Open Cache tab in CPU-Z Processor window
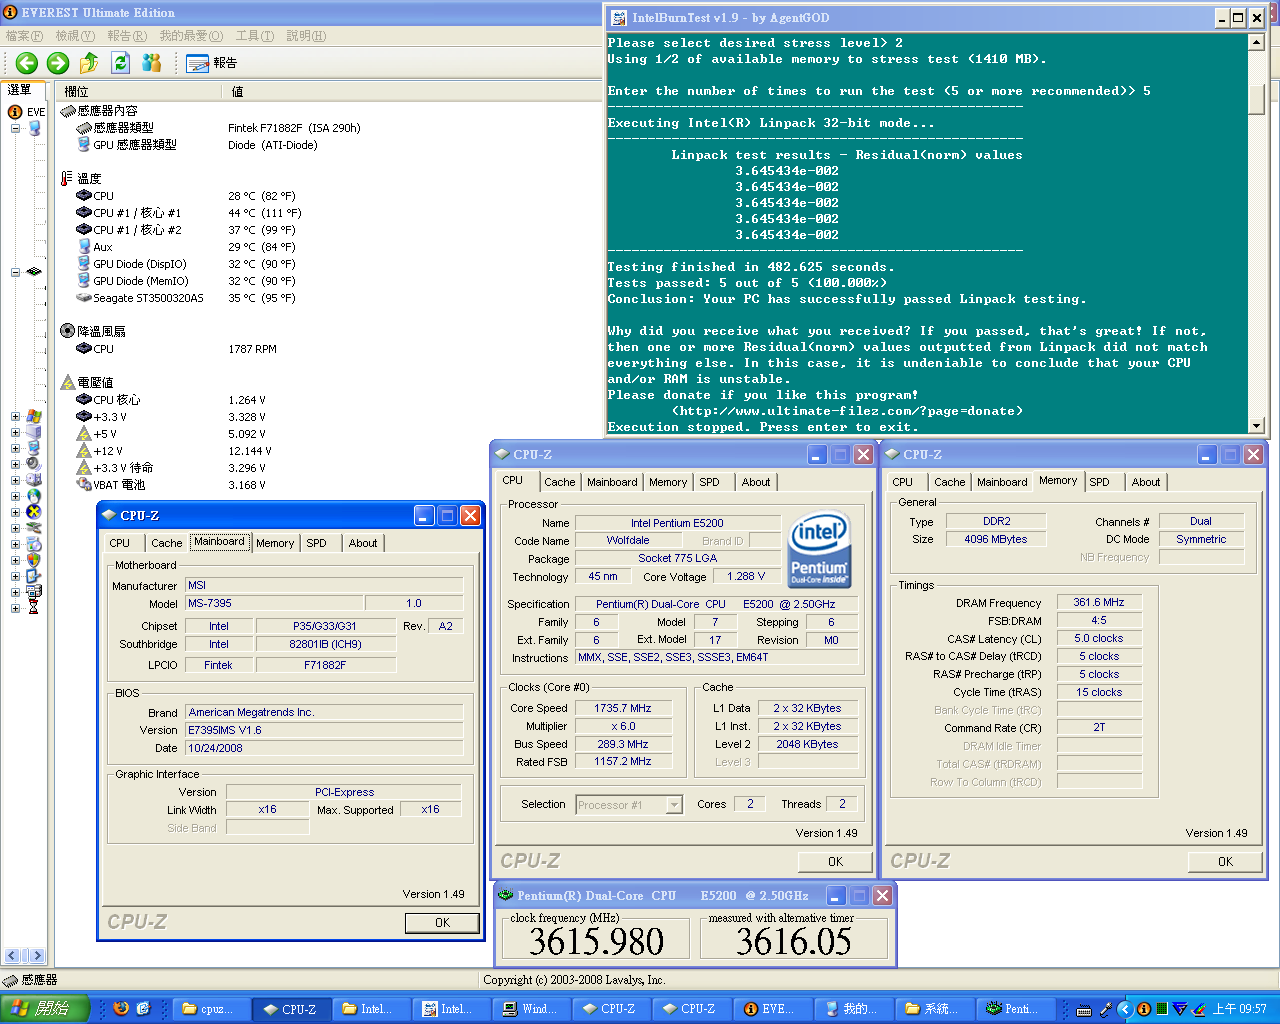Viewport: 1280px width, 1024px height. pos(560,482)
